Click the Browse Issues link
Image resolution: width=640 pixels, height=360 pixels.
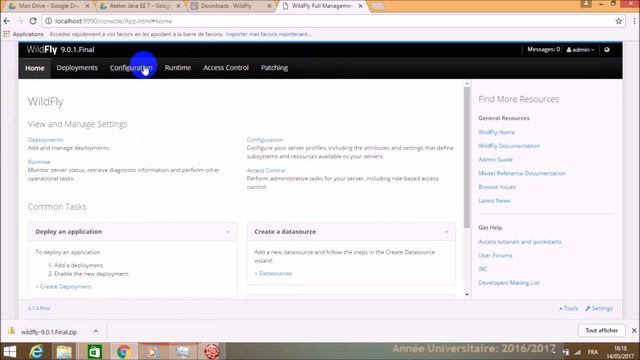[497, 187]
